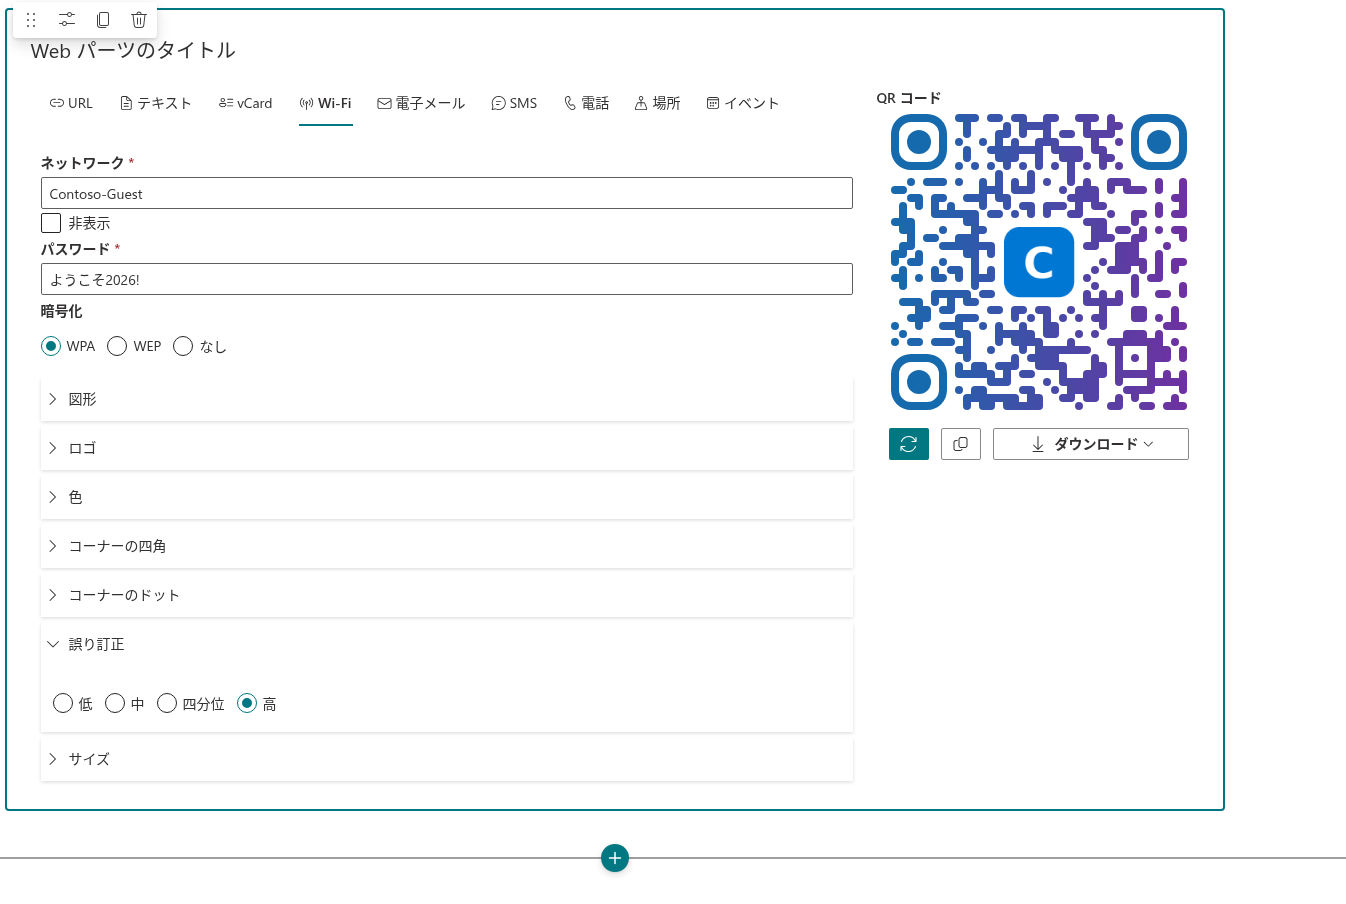Expand the 図形 section
Image resolution: width=1346 pixels, height=904 pixels.
point(447,399)
